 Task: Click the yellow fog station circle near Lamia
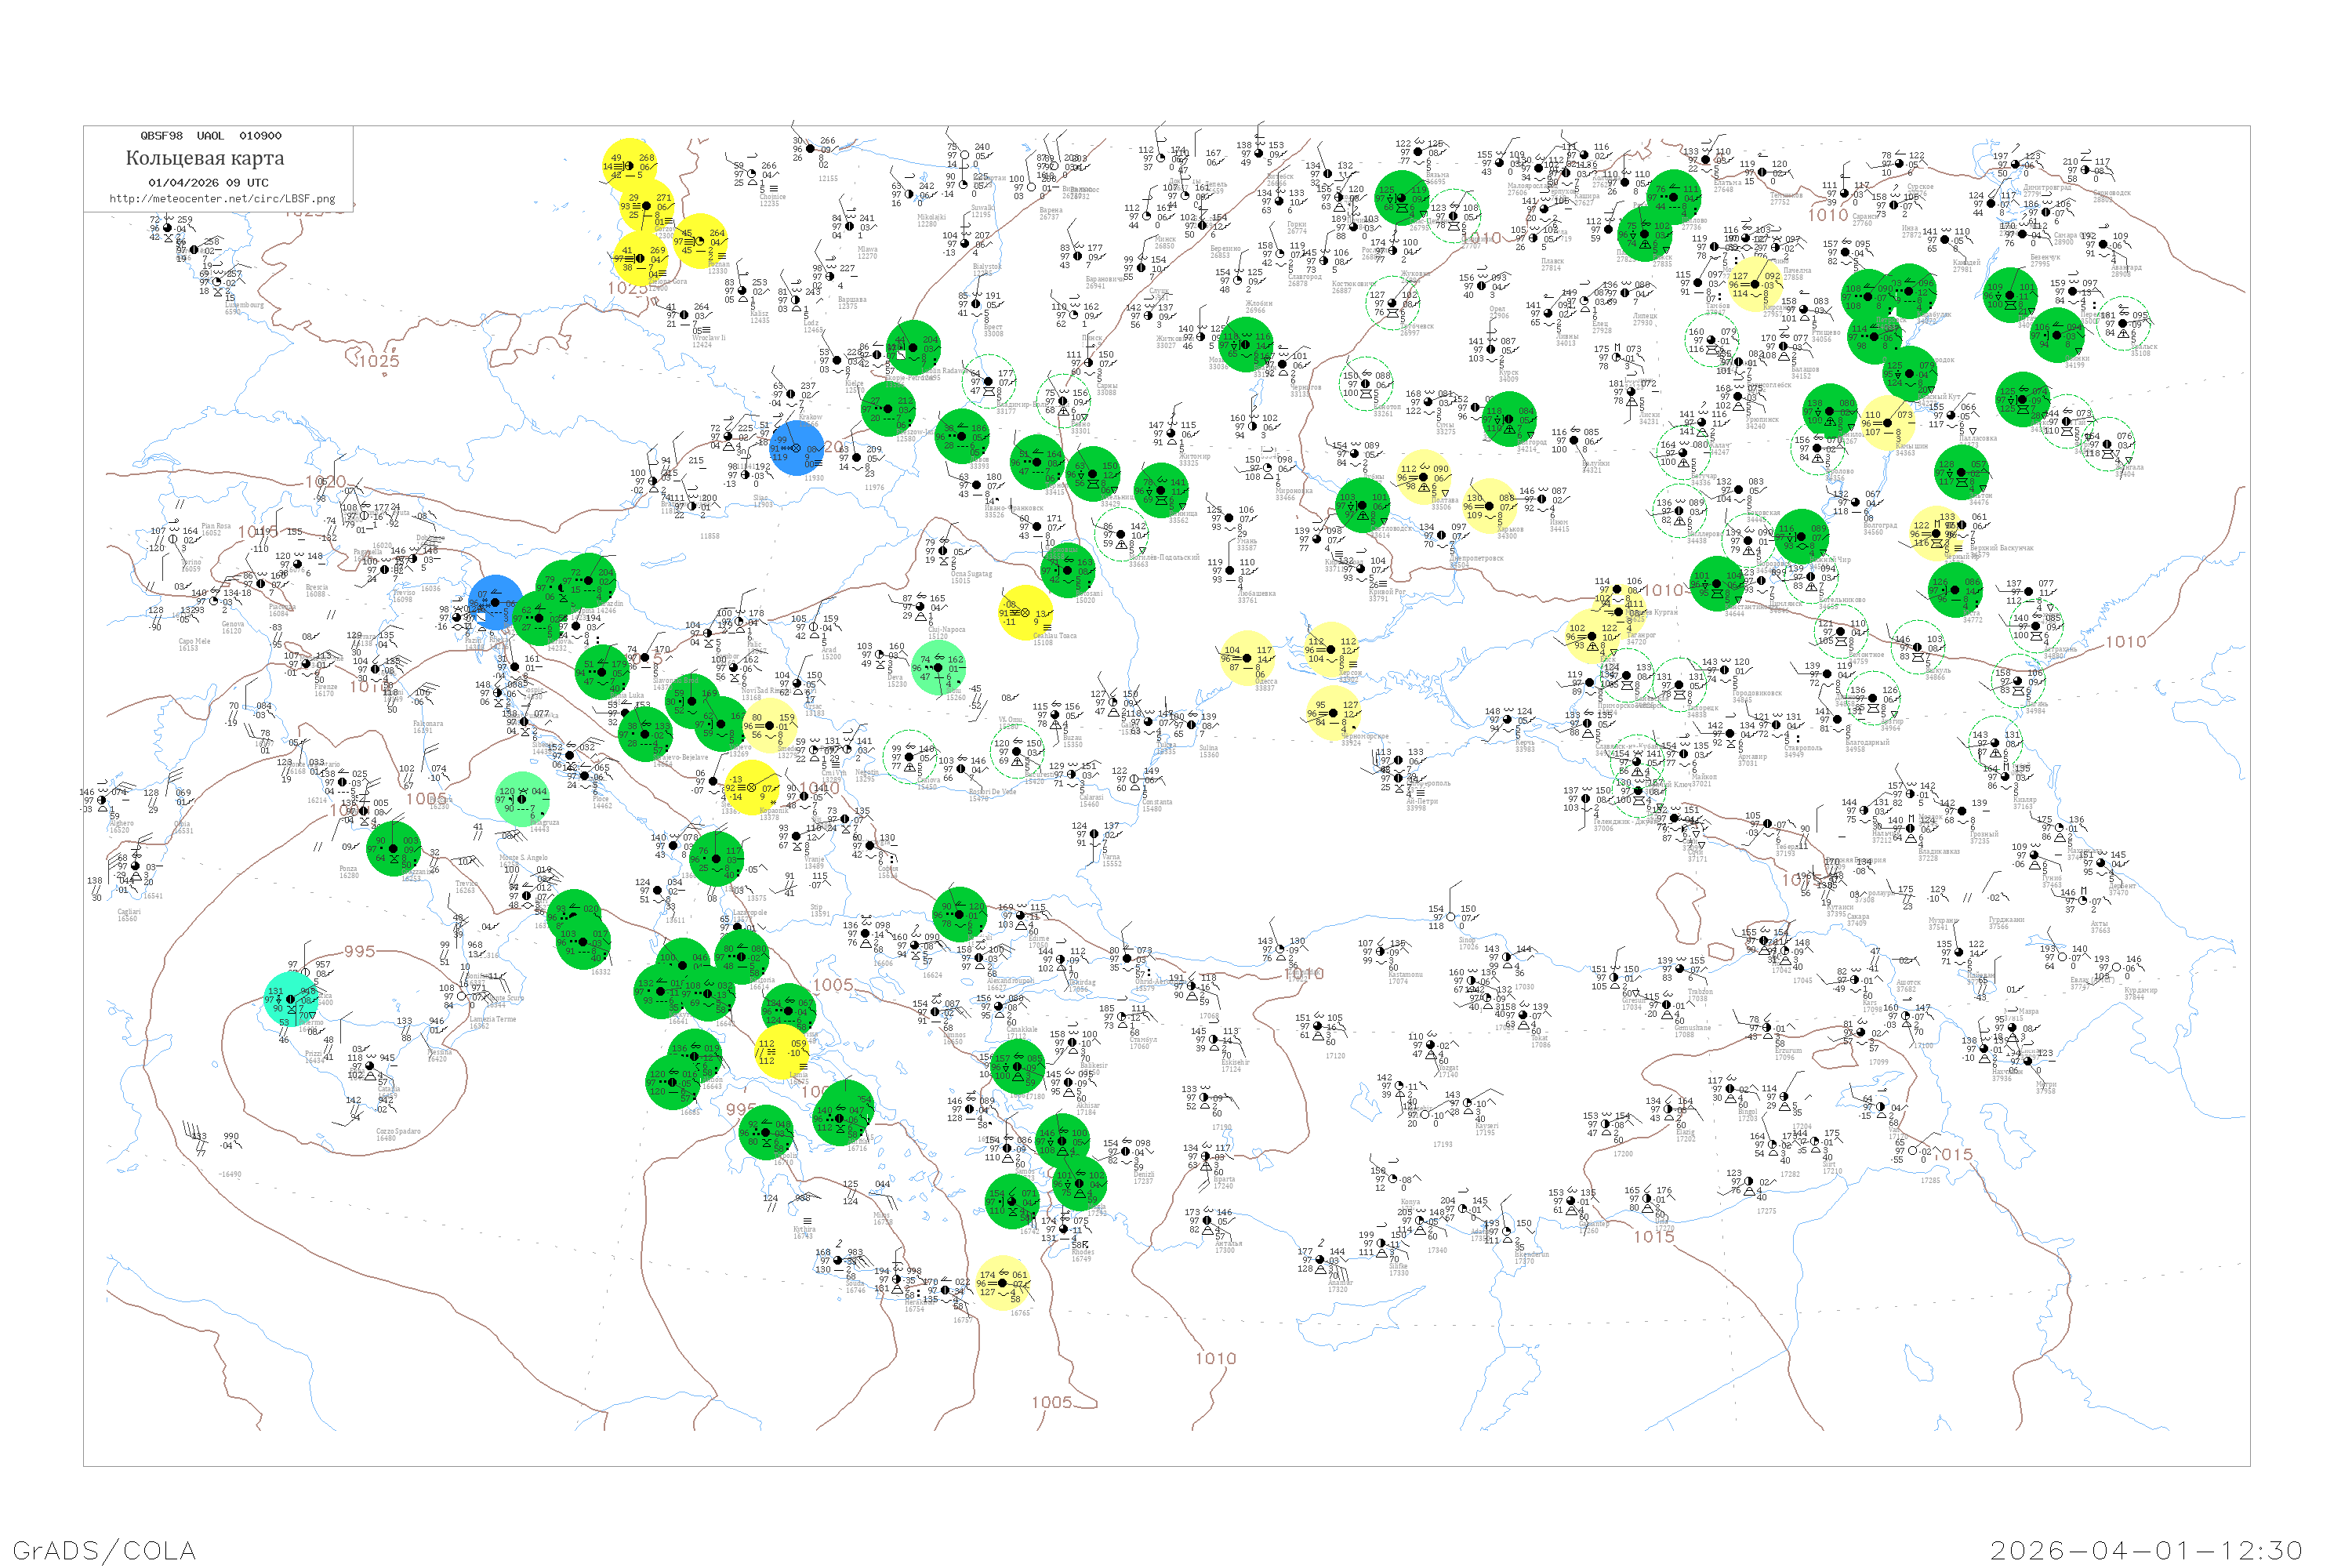782,1052
